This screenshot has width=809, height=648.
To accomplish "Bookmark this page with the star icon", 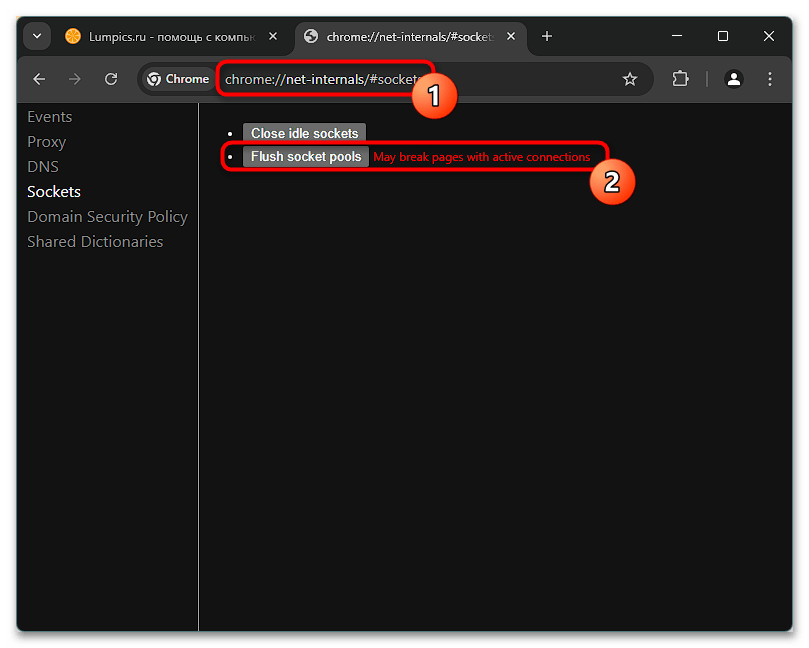I will coord(629,79).
